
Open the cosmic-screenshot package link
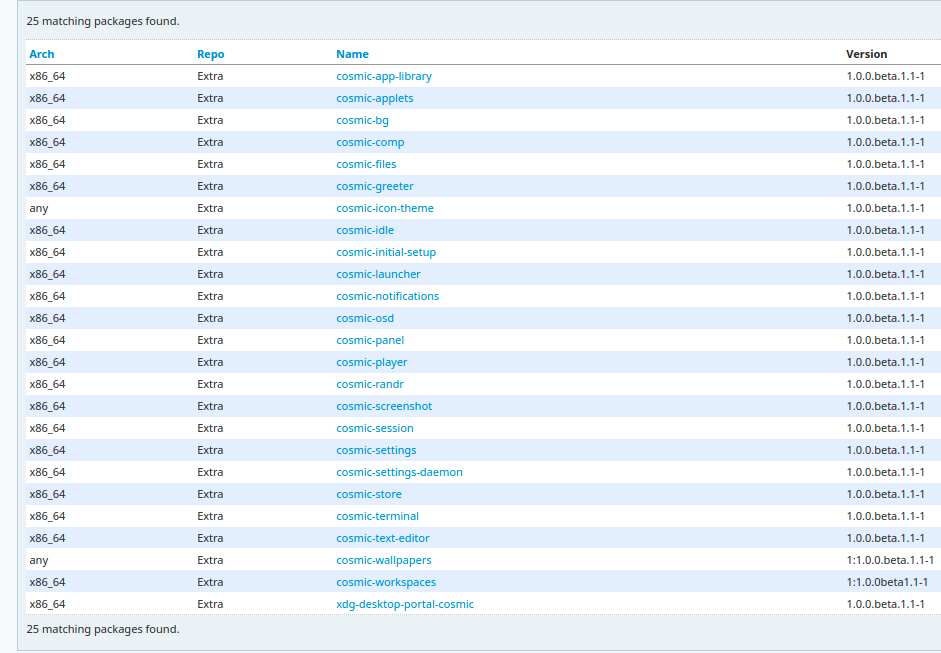click(384, 406)
